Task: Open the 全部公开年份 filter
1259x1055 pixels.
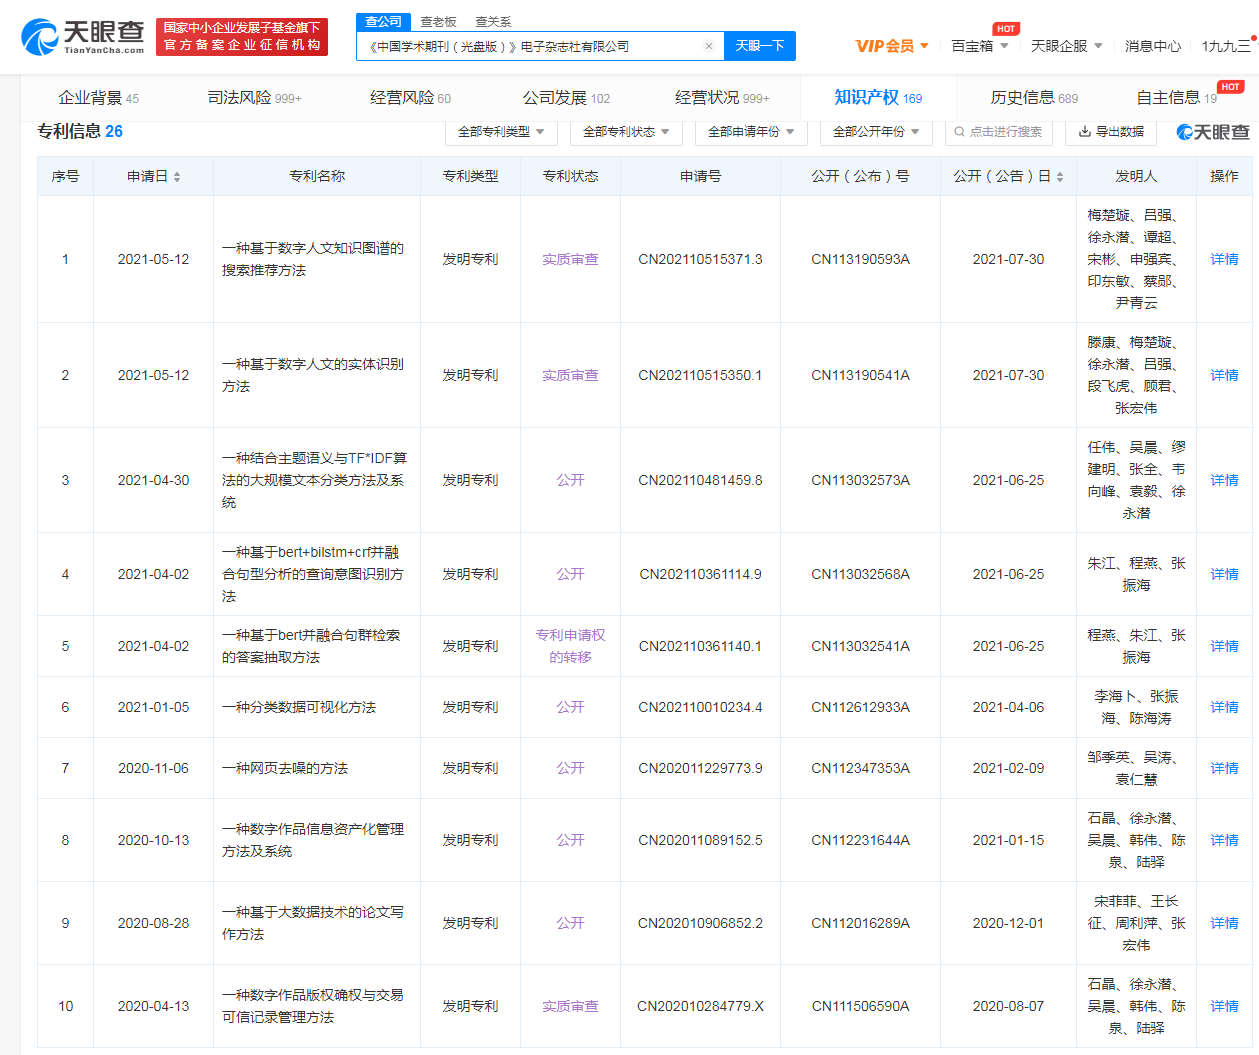Action: pyautogui.click(x=876, y=132)
